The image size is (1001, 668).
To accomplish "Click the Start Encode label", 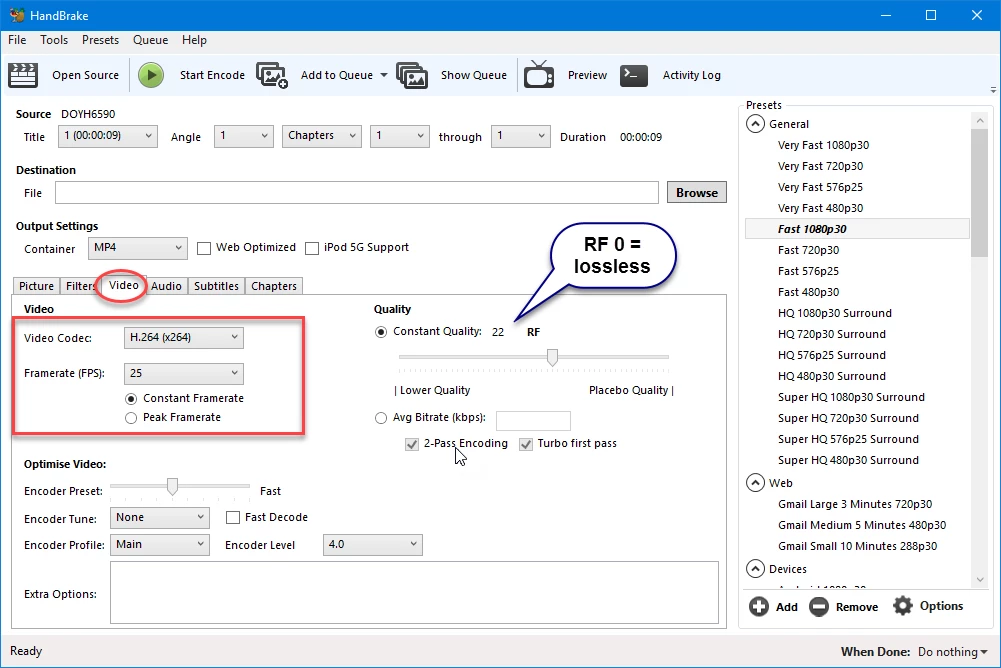I will click(x=213, y=75).
